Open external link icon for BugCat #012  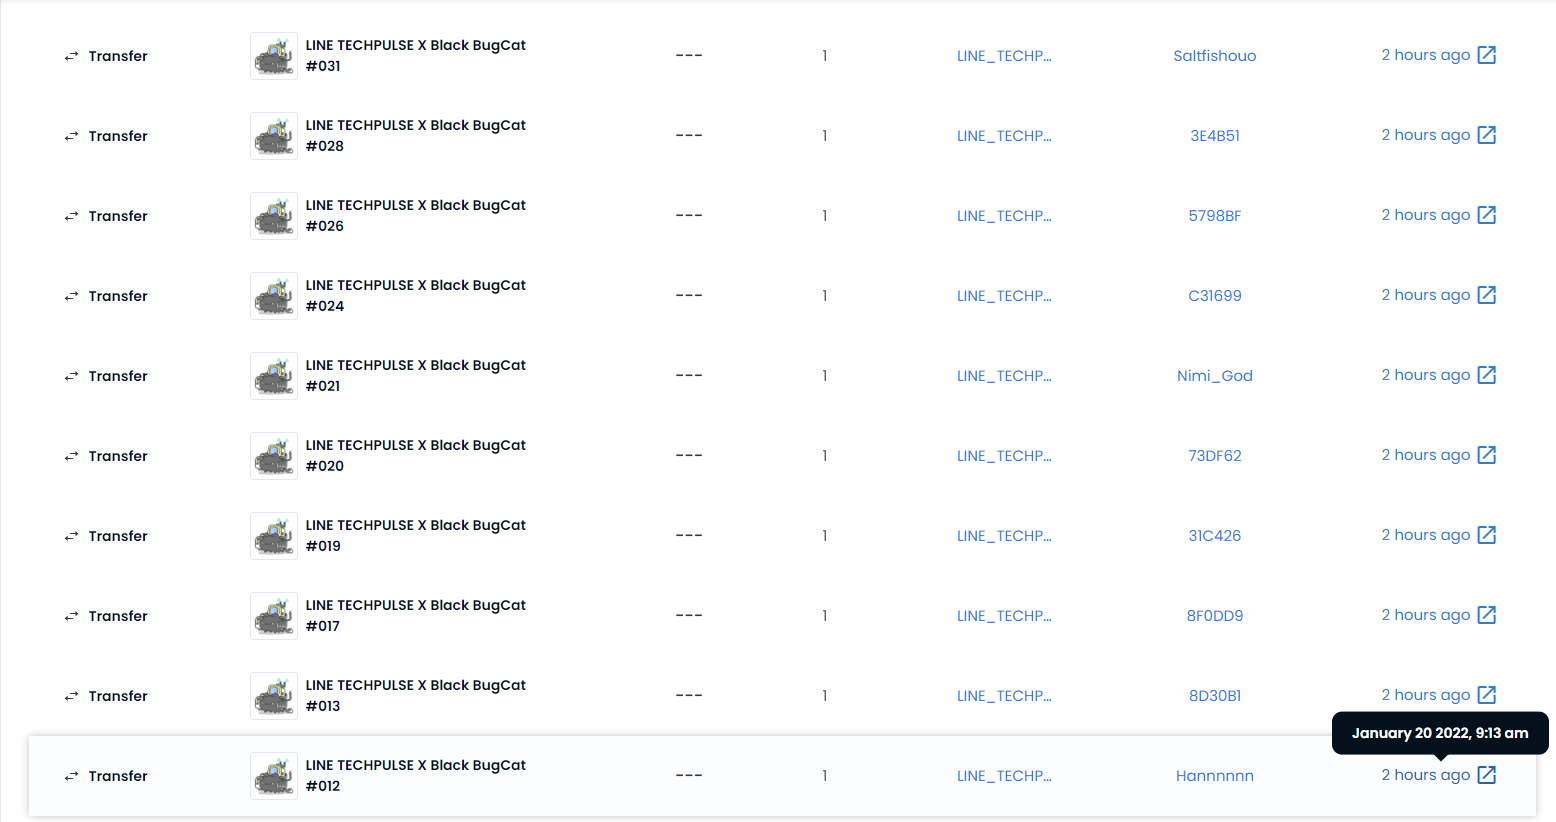1487,775
